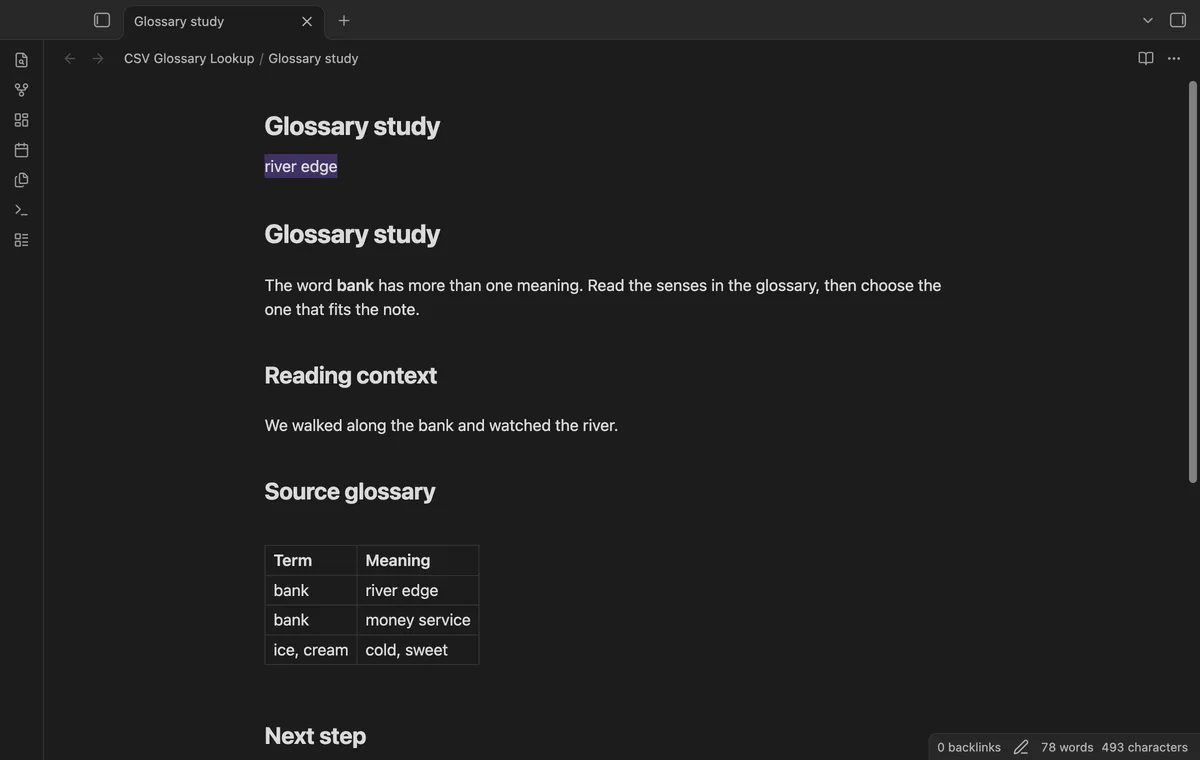Open today's daily note calendar icon
The image size is (1200, 760).
(x=22, y=150)
